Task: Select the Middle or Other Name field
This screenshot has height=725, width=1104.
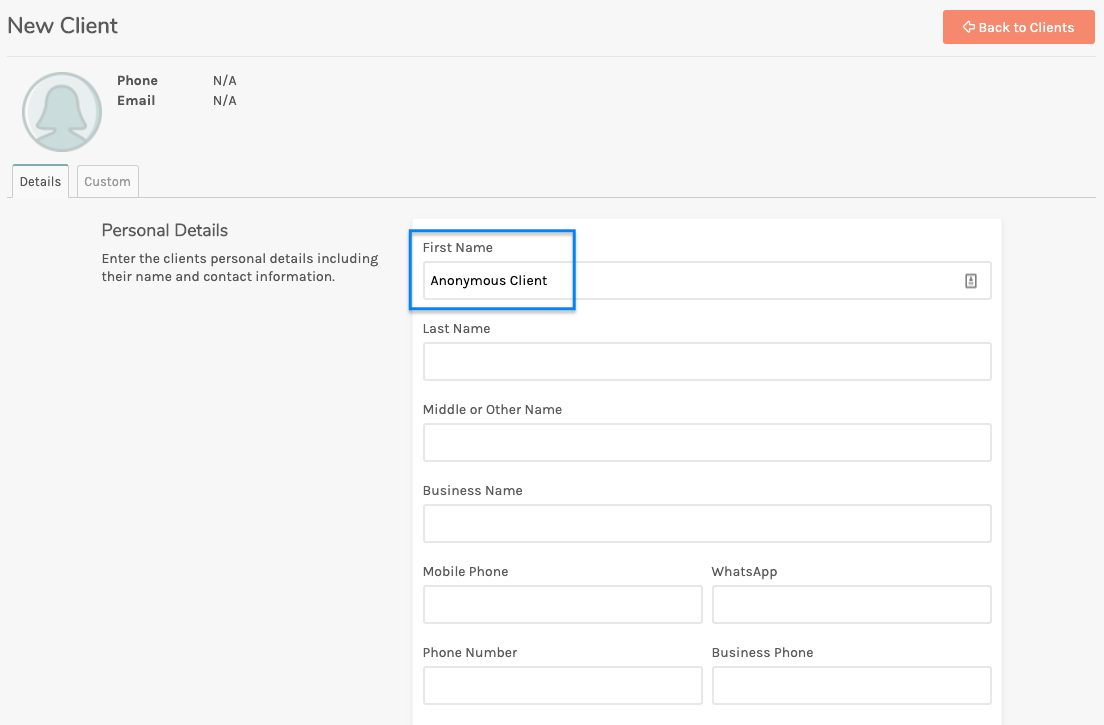Action: (707, 443)
